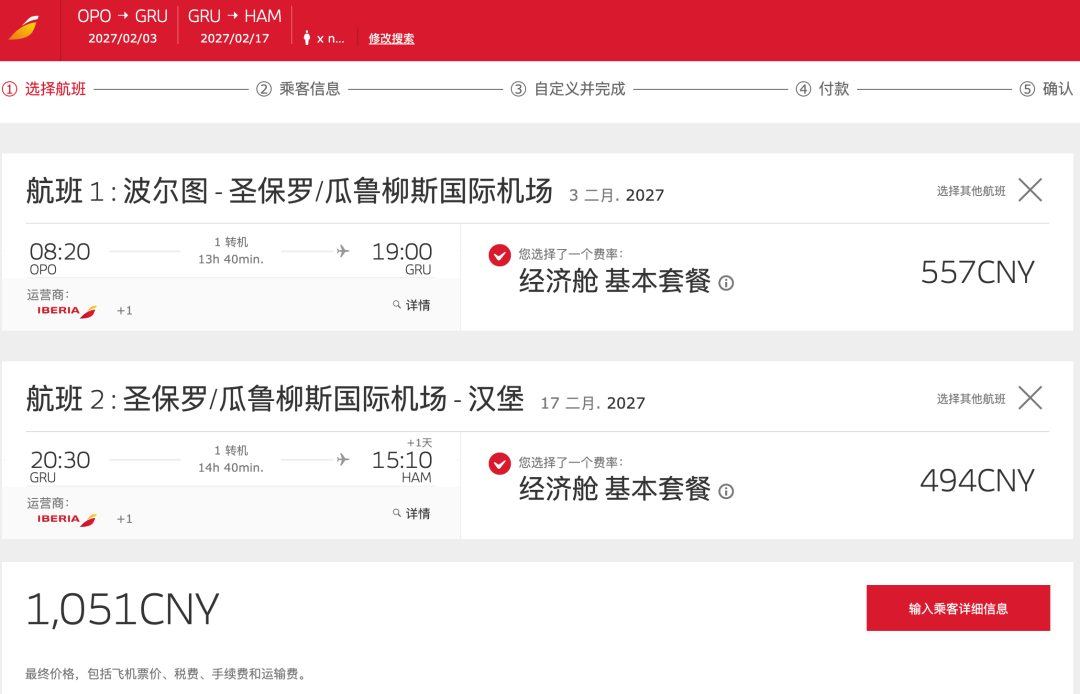Open 详情 for the 20:30 GRU flight

[x=417, y=514]
